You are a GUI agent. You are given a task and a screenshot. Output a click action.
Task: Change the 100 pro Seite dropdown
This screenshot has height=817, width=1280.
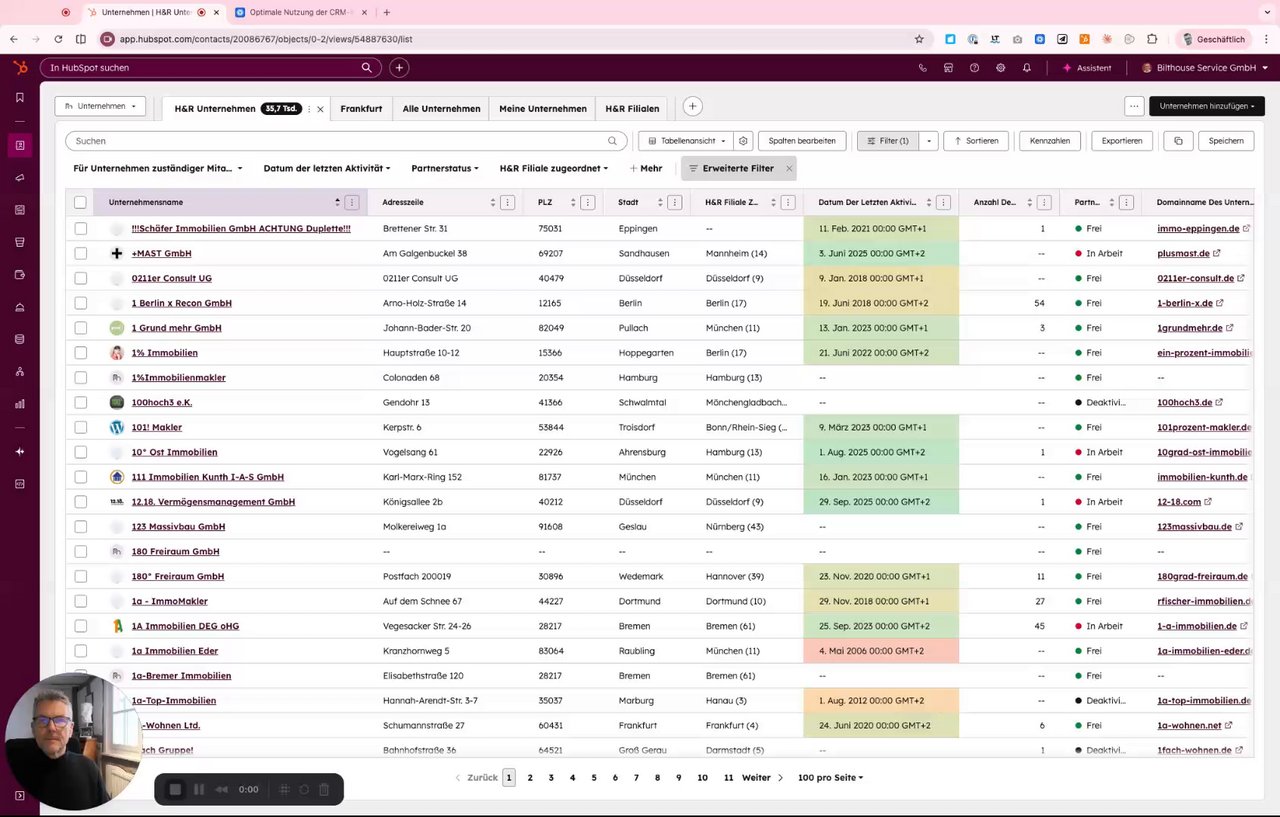pyautogui.click(x=830, y=778)
